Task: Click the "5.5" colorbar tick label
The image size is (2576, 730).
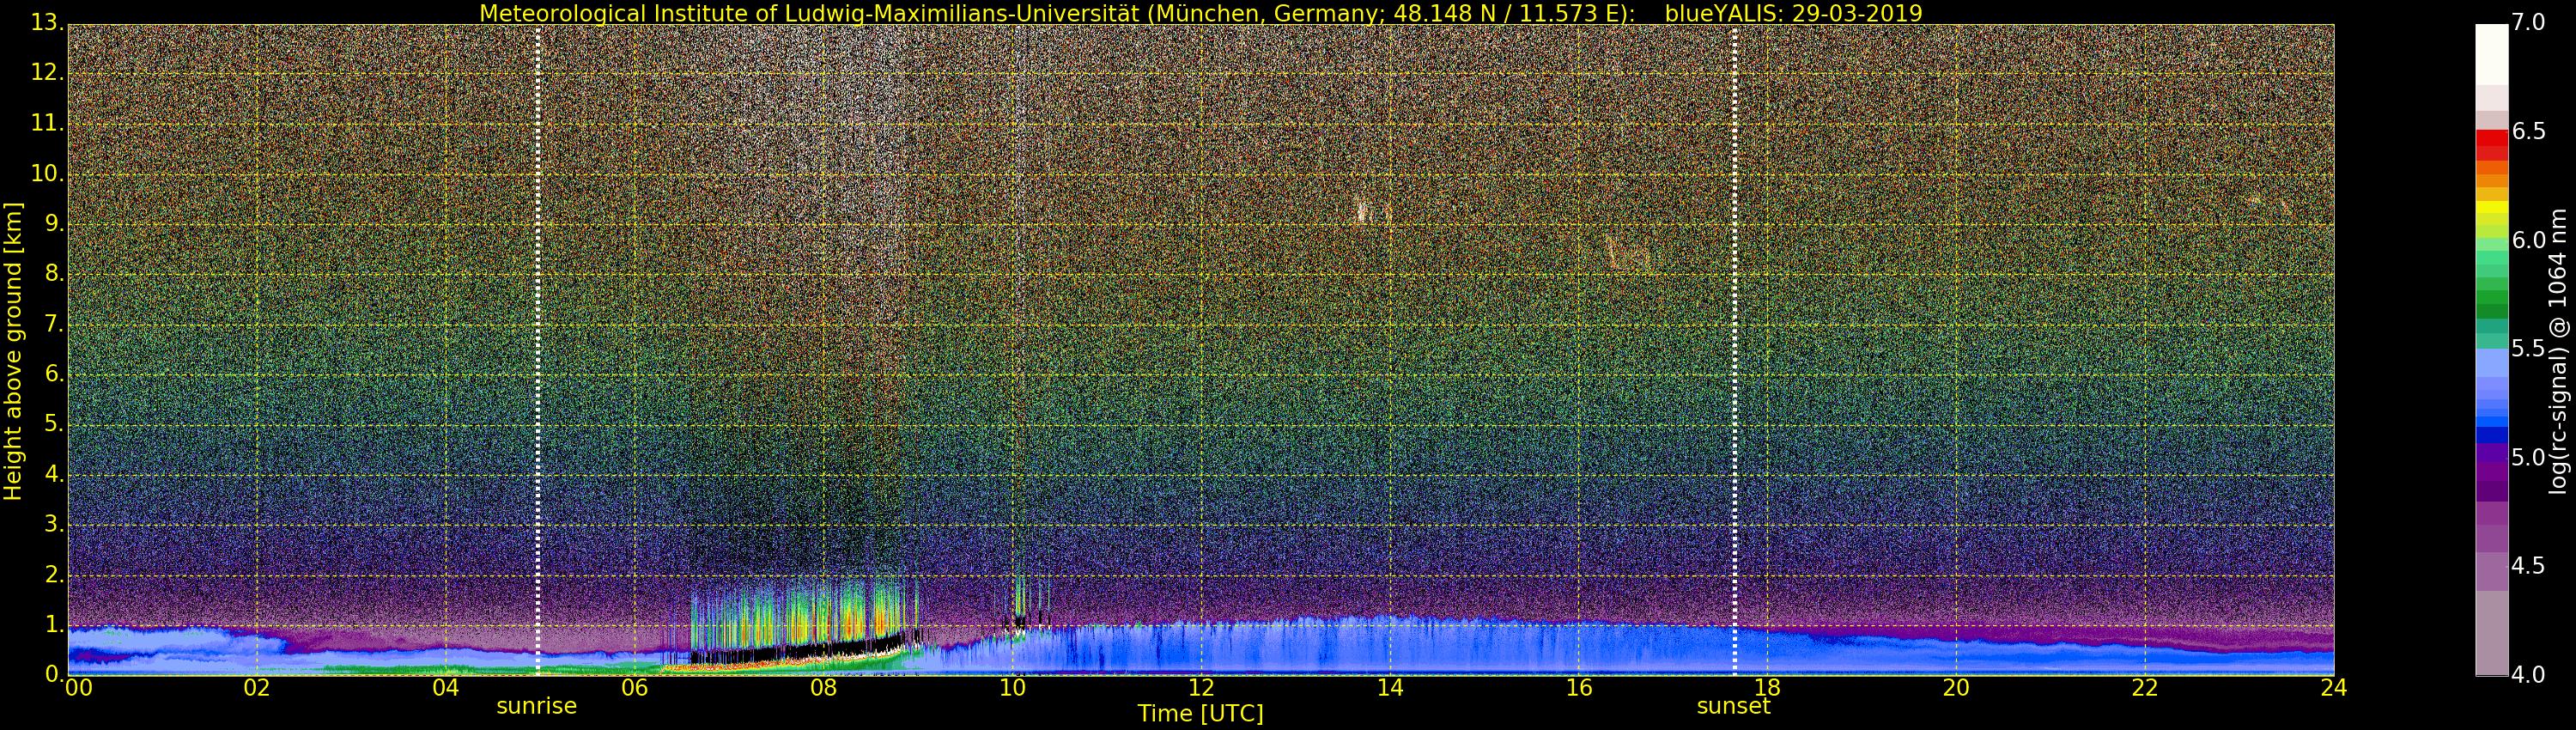Action: pyautogui.click(x=2528, y=349)
